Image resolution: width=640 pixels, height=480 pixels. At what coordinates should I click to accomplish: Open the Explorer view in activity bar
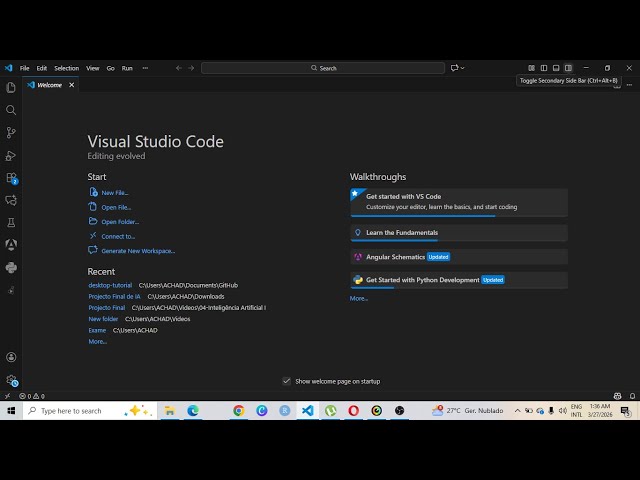[x=11, y=87]
